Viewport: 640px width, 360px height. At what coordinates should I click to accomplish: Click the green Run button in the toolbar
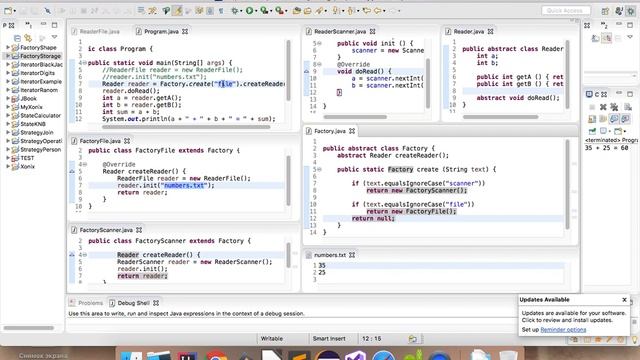[249, 11]
